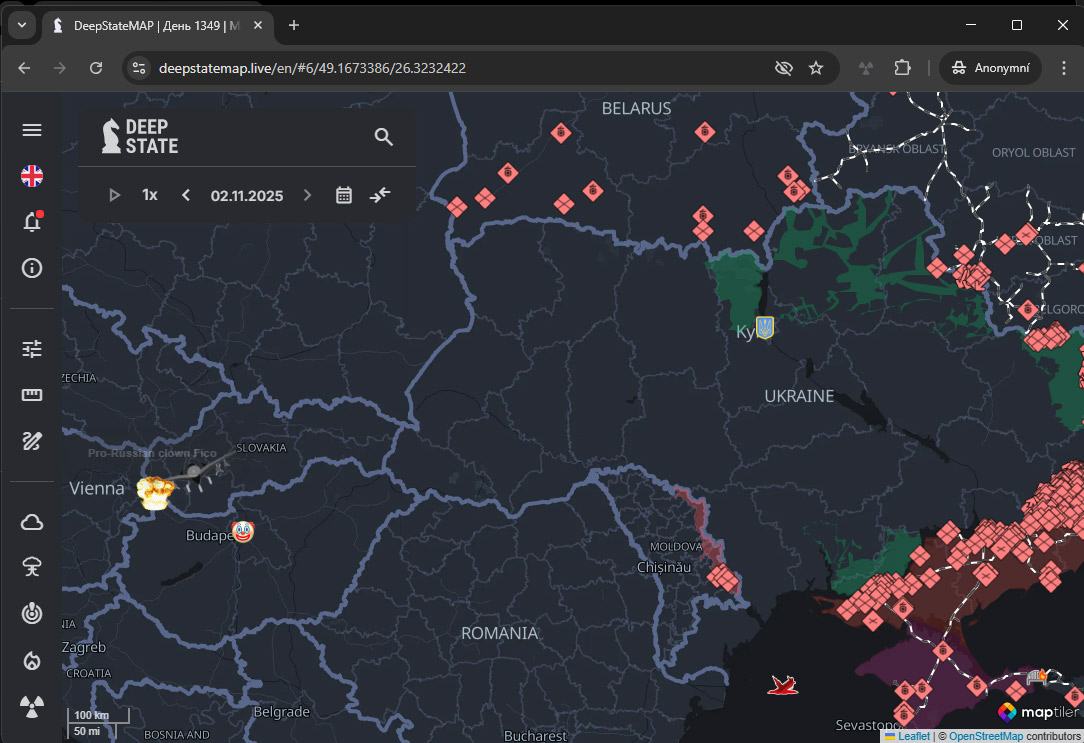Image resolution: width=1084 pixels, height=743 pixels.
Task: Open the hamburger menu in the sidebar
Action: 32,130
